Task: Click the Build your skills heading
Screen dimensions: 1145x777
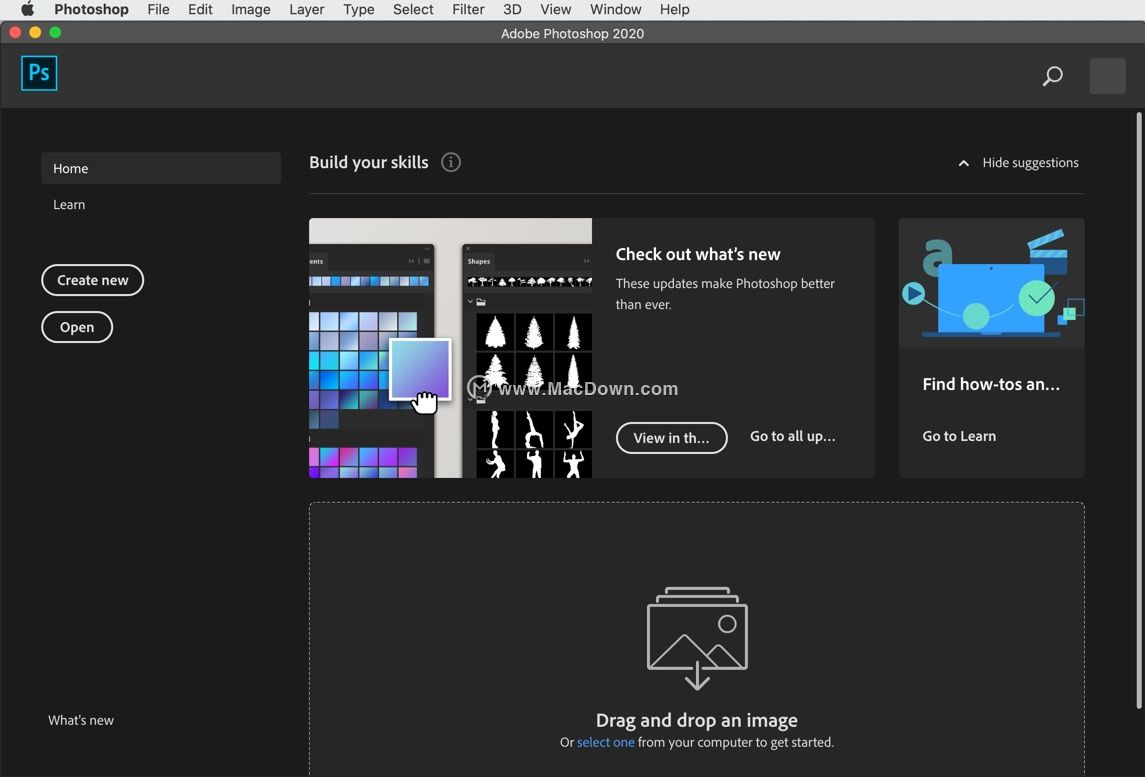Action: coord(369,162)
